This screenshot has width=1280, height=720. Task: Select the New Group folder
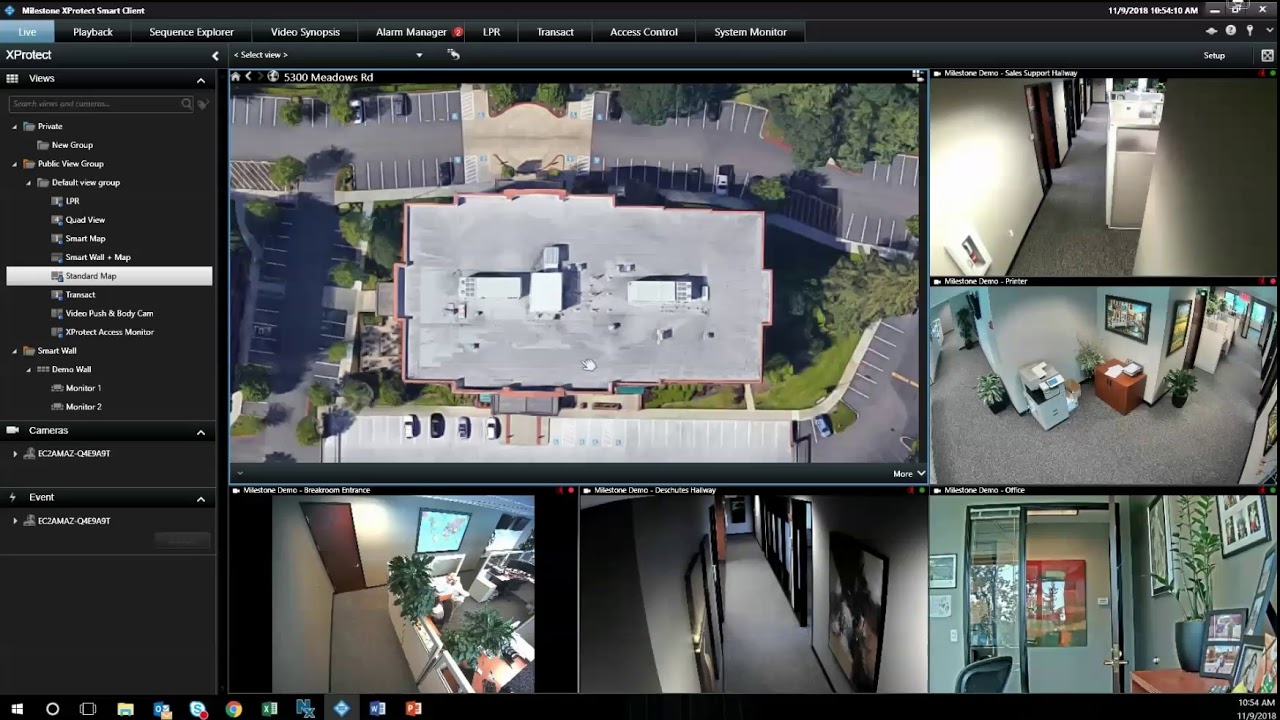[72, 146]
